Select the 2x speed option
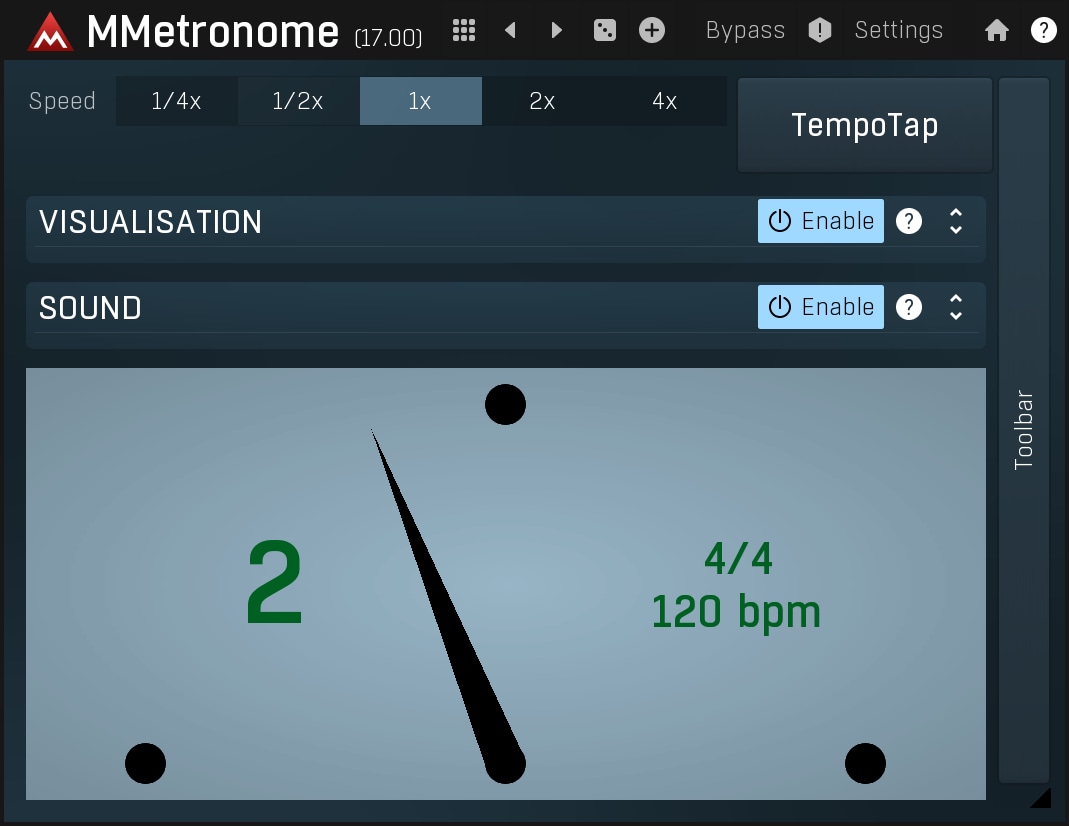This screenshot has width=1069, height=826. [x=542, y=101]
